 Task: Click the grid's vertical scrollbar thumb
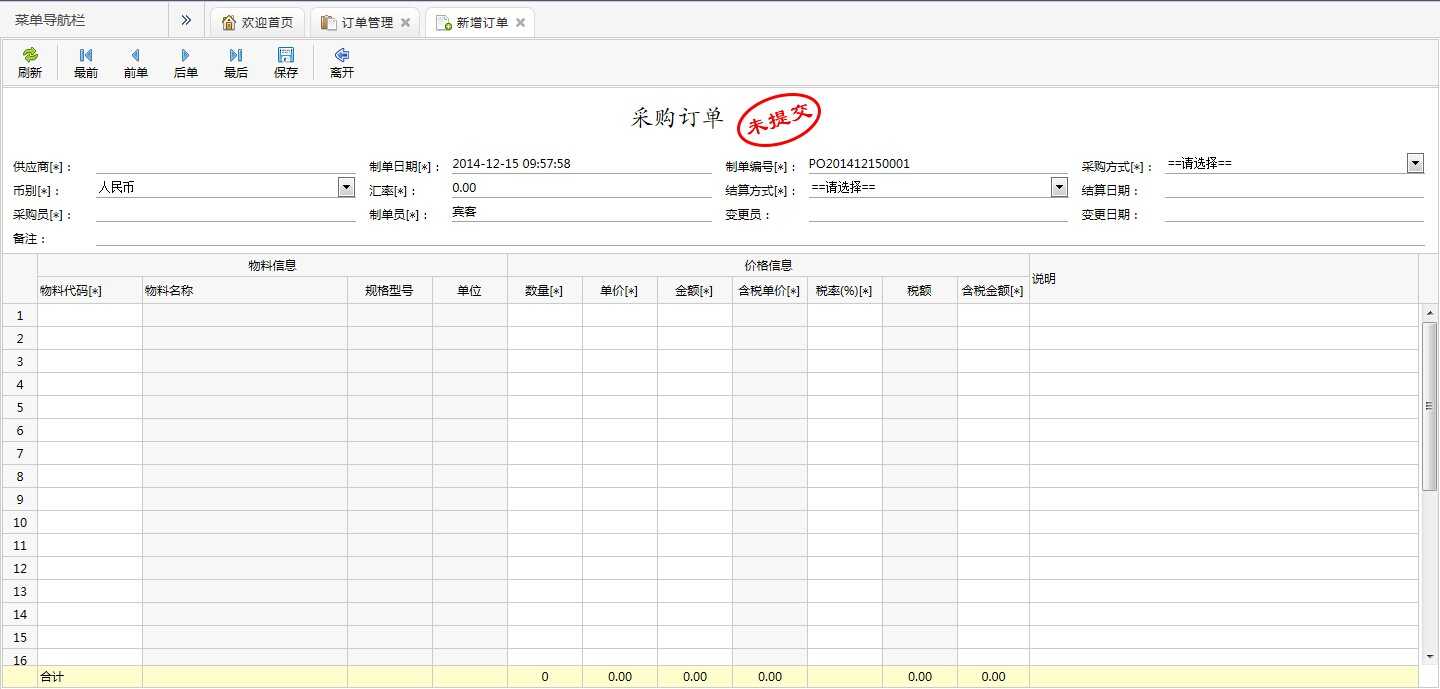[1430, 405]
